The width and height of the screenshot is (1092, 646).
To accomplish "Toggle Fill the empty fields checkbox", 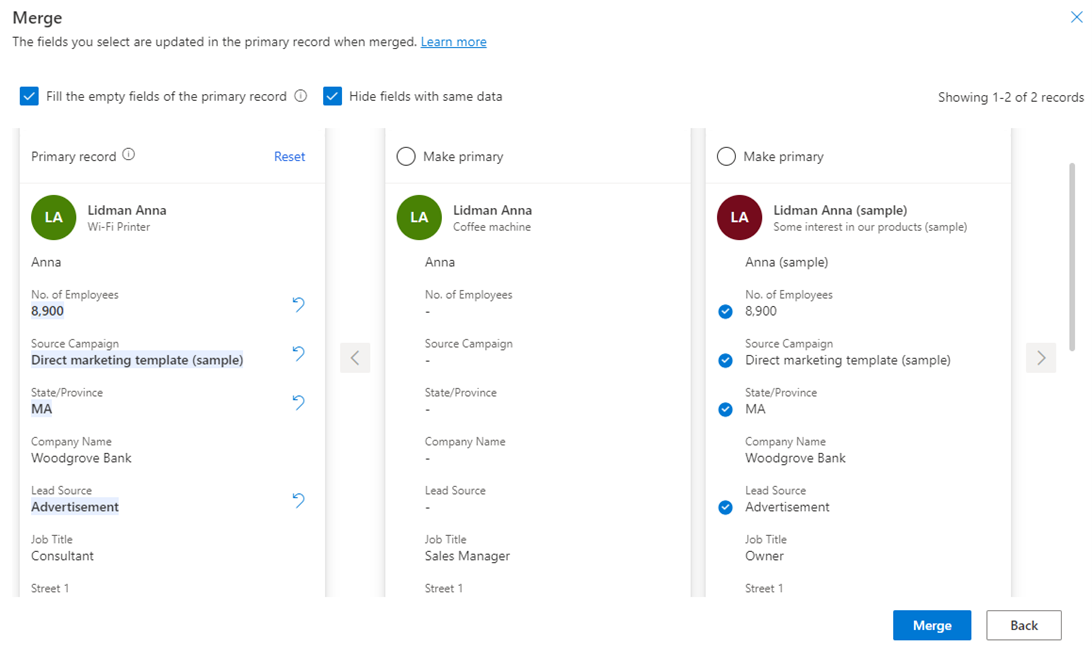I will pos(29,96).
